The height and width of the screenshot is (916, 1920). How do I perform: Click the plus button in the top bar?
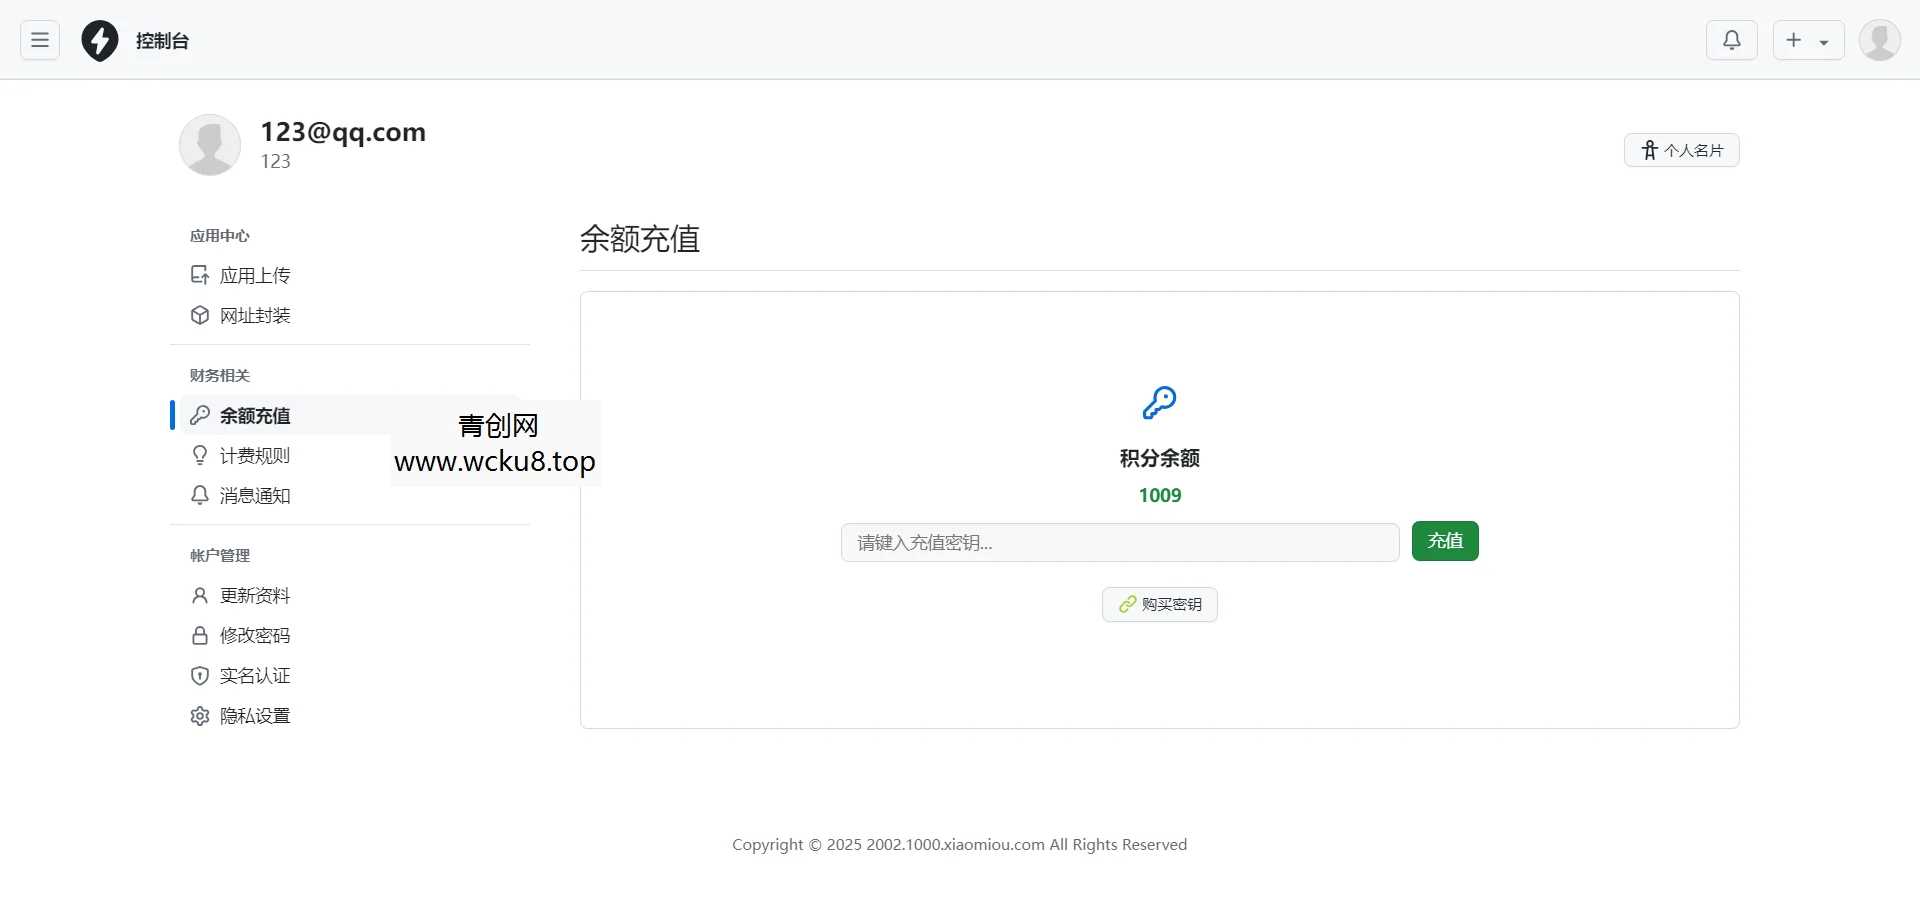1794,40
